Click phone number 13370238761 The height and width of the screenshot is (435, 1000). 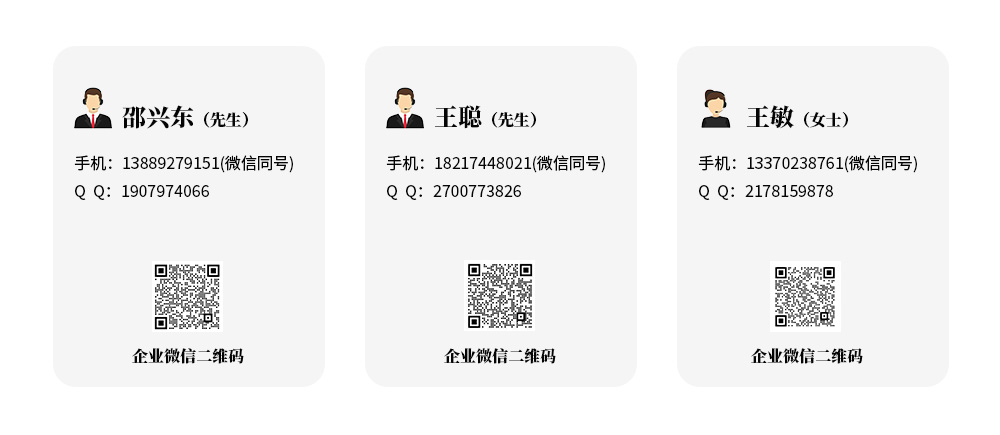click(795, 163)
